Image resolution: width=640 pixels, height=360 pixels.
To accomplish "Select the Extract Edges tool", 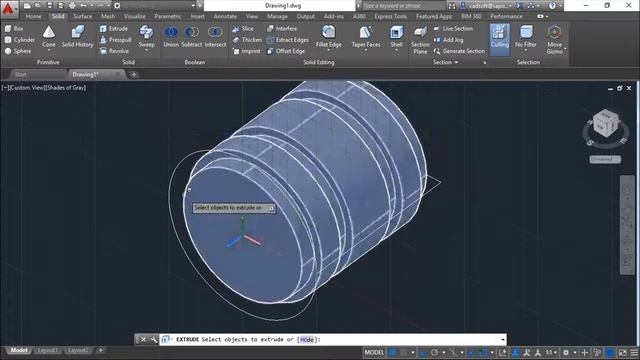I will pyautogui.click(x=287, y=40).
